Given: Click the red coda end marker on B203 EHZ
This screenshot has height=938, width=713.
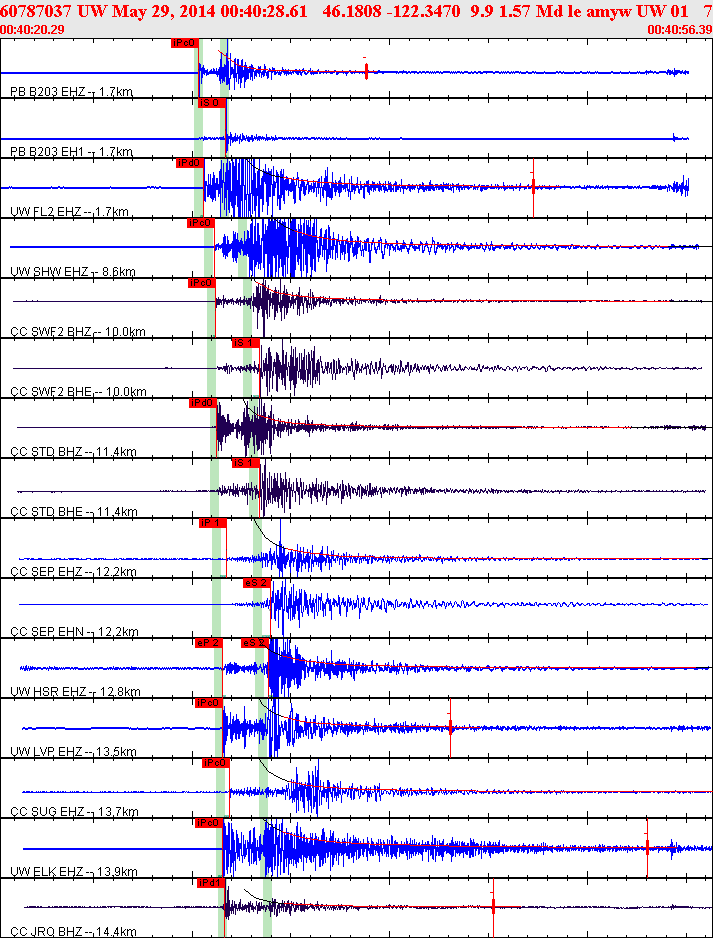Looking at the screenshot, I should pos(366,72).
